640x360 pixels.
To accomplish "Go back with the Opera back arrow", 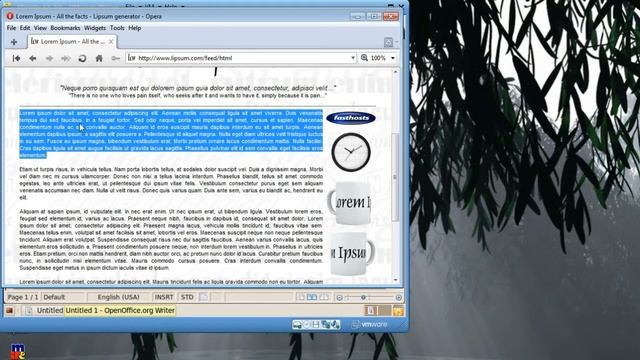I will click(33, 58).
